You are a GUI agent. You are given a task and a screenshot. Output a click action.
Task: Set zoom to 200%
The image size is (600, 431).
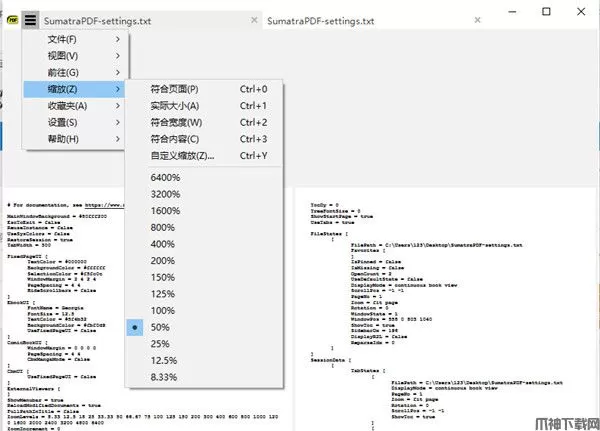coord(205,261)
